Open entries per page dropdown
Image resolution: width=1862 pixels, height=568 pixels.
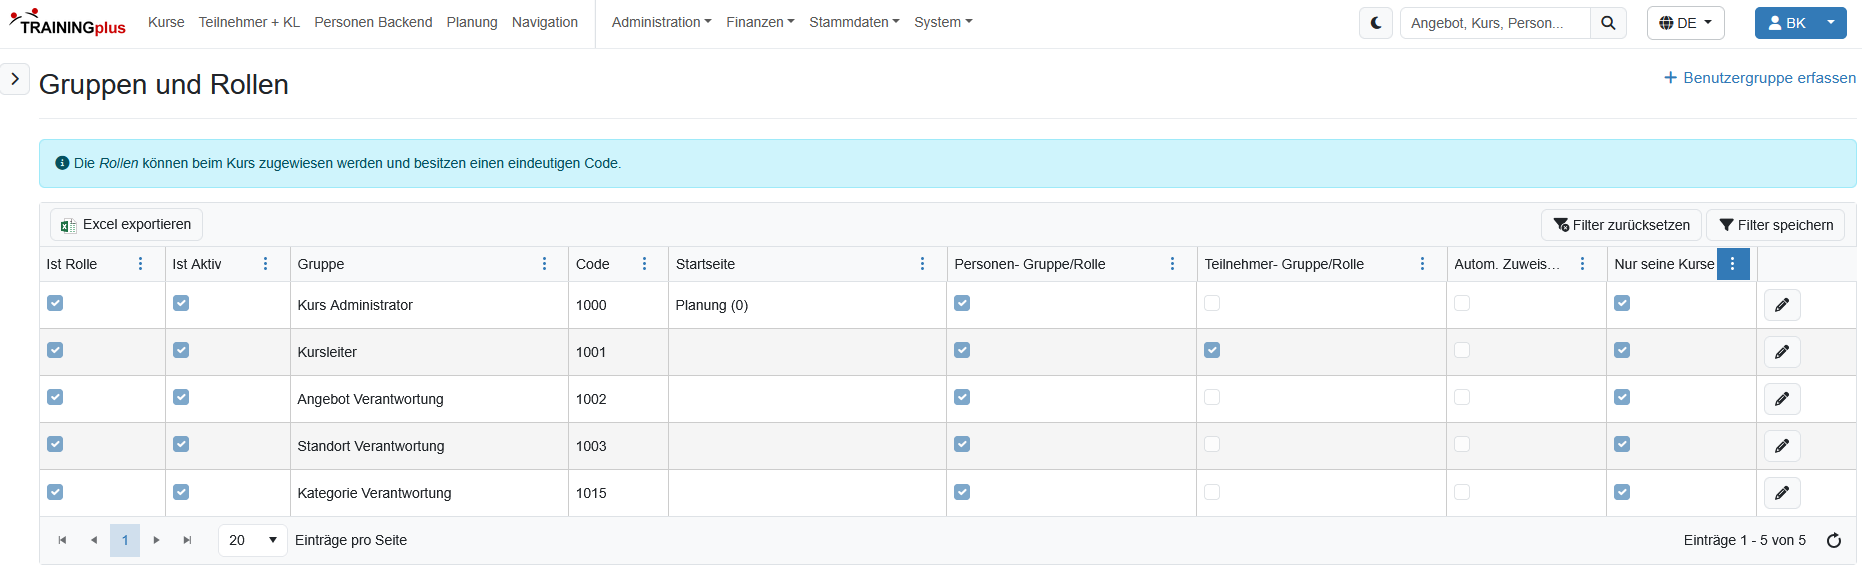coord(252,540)
